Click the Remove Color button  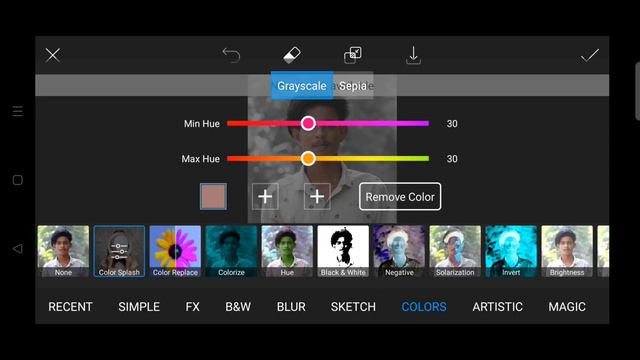[400, 197]
